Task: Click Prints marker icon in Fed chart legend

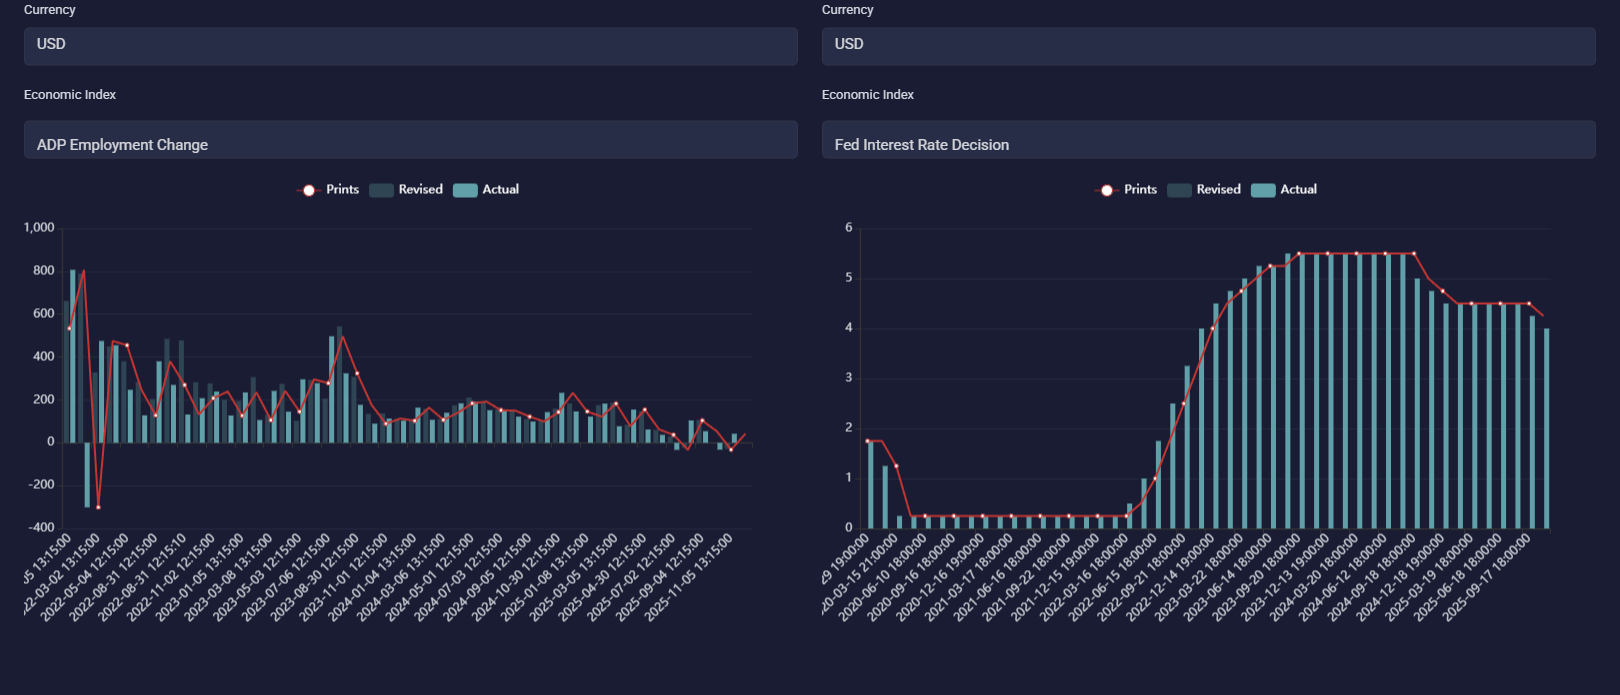Action: coord(1106,190)
